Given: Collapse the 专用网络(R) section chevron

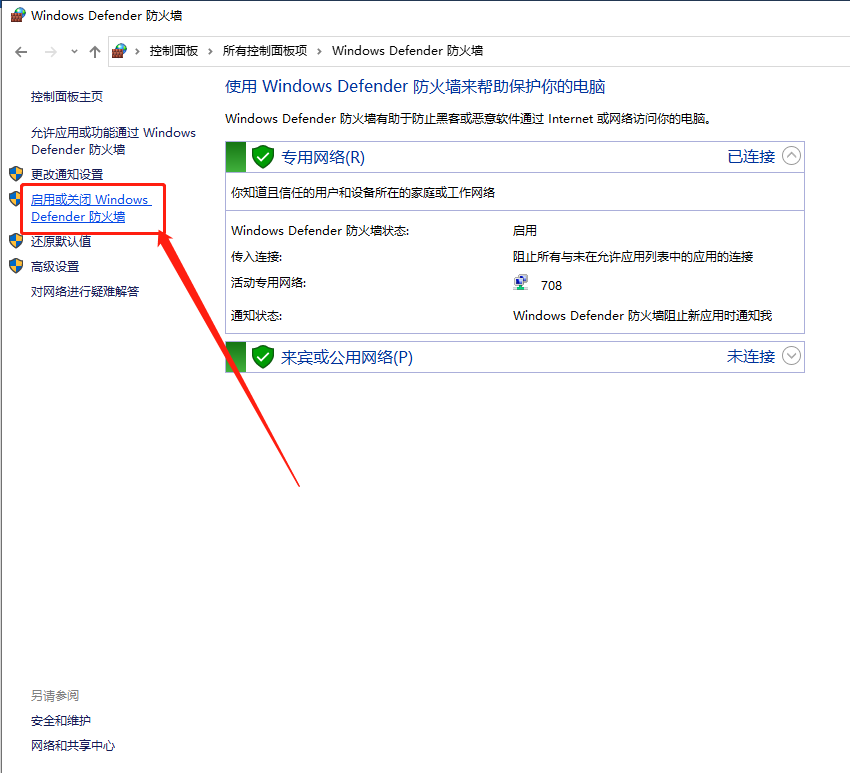Looking at the screenshot, I should (x=791, y=156).
